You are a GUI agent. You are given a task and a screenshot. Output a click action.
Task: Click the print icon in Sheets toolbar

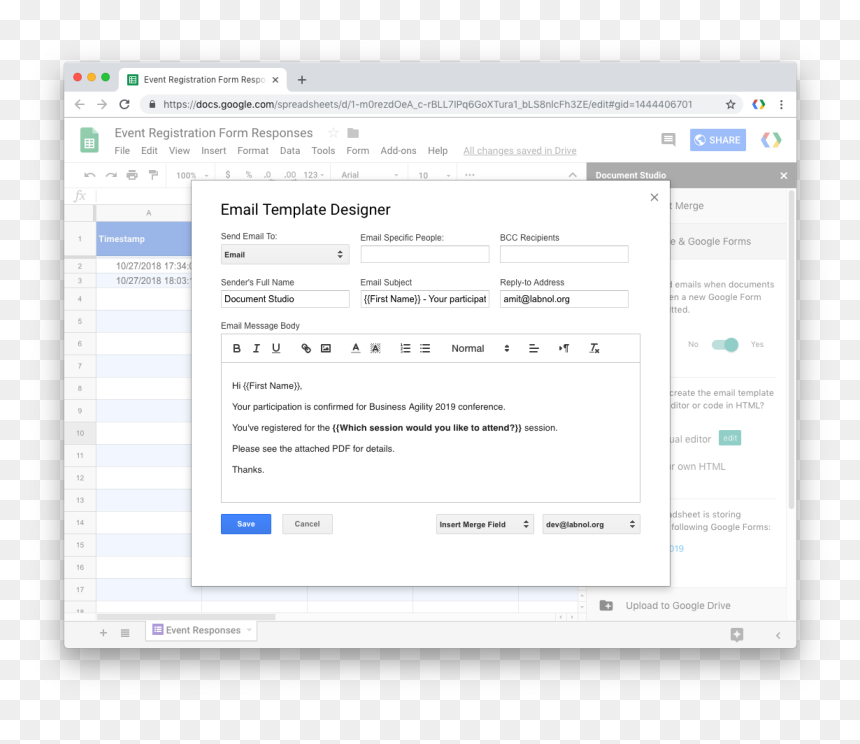tap(132, 175)
